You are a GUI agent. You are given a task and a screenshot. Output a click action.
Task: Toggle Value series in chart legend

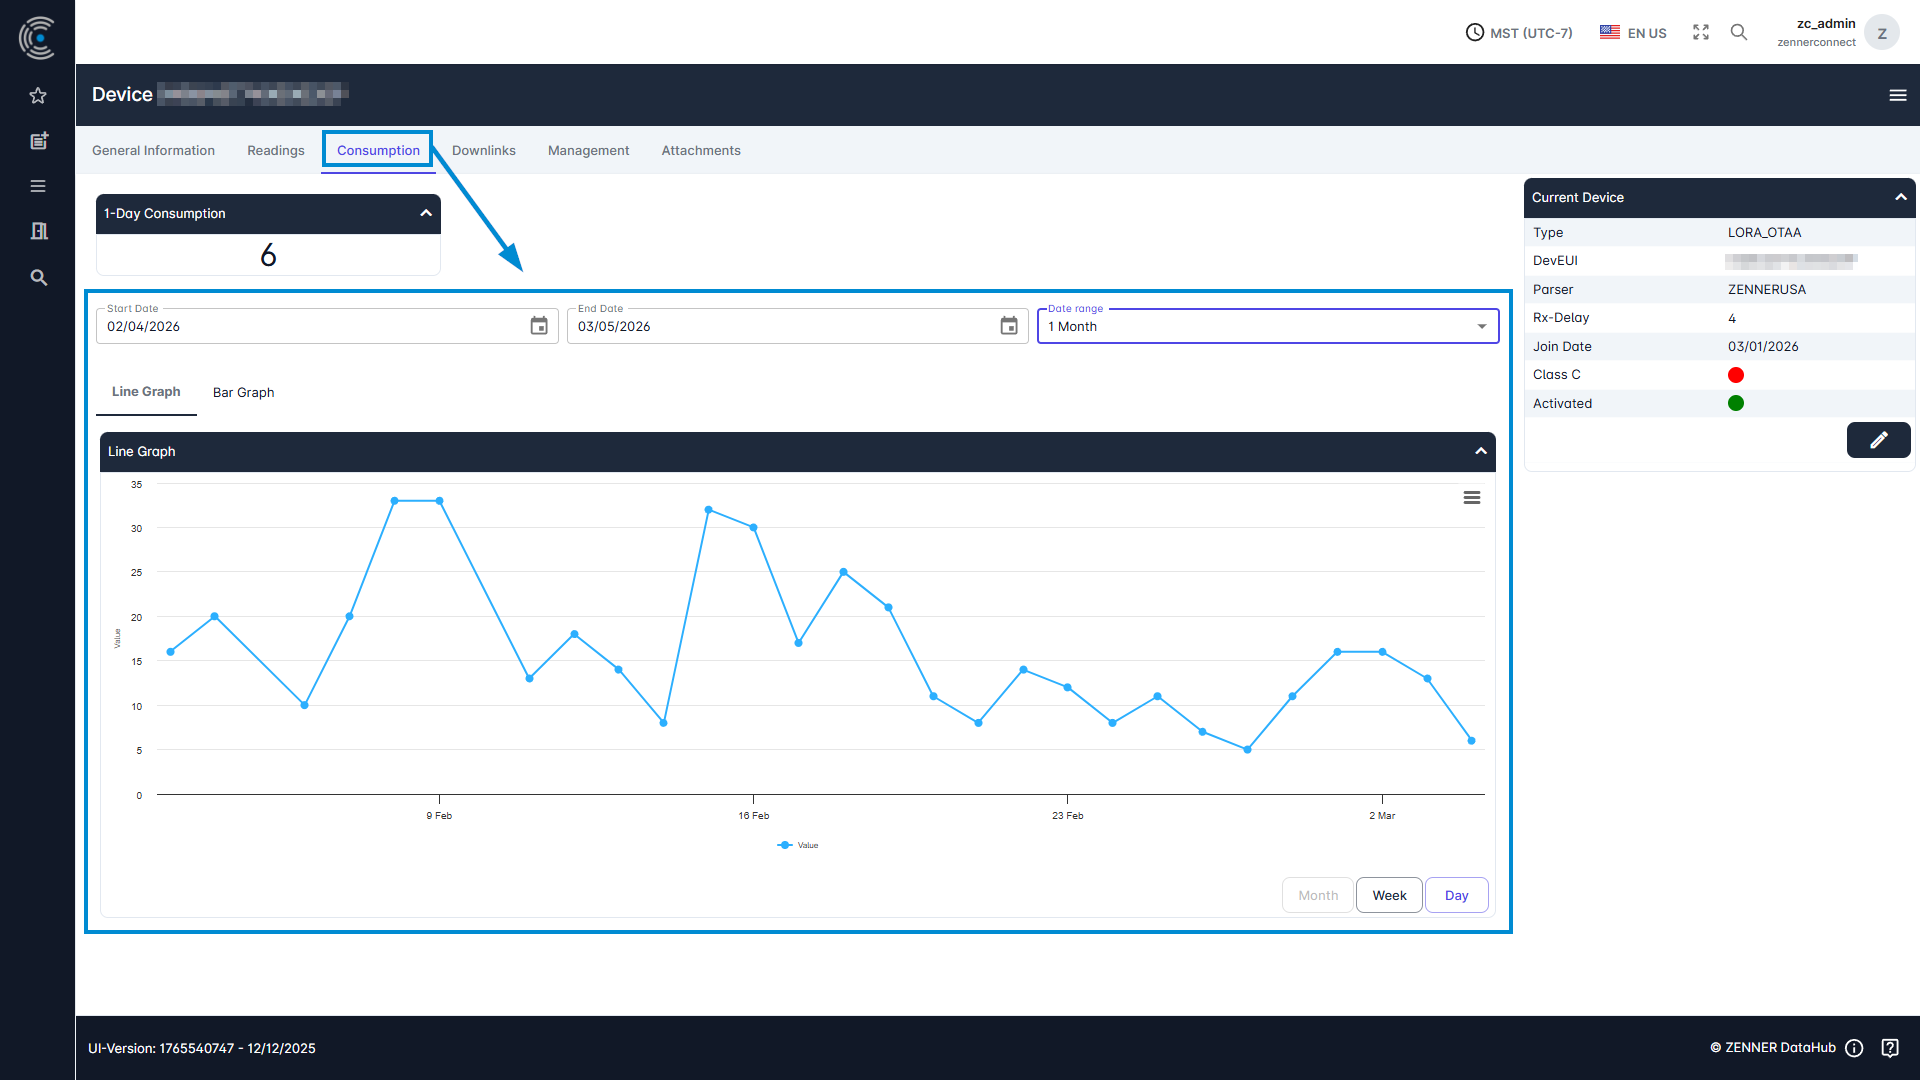click(x=798, y=845)
